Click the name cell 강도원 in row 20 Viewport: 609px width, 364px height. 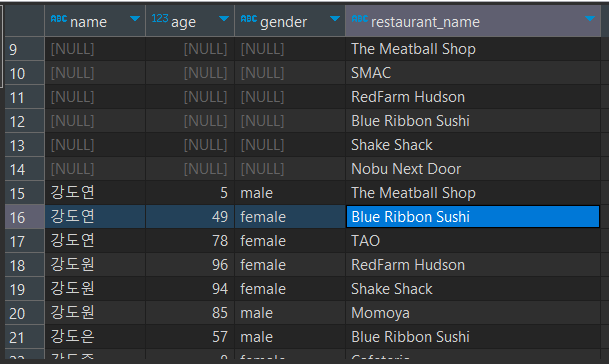pyautogui.click(x=95, y=313)
